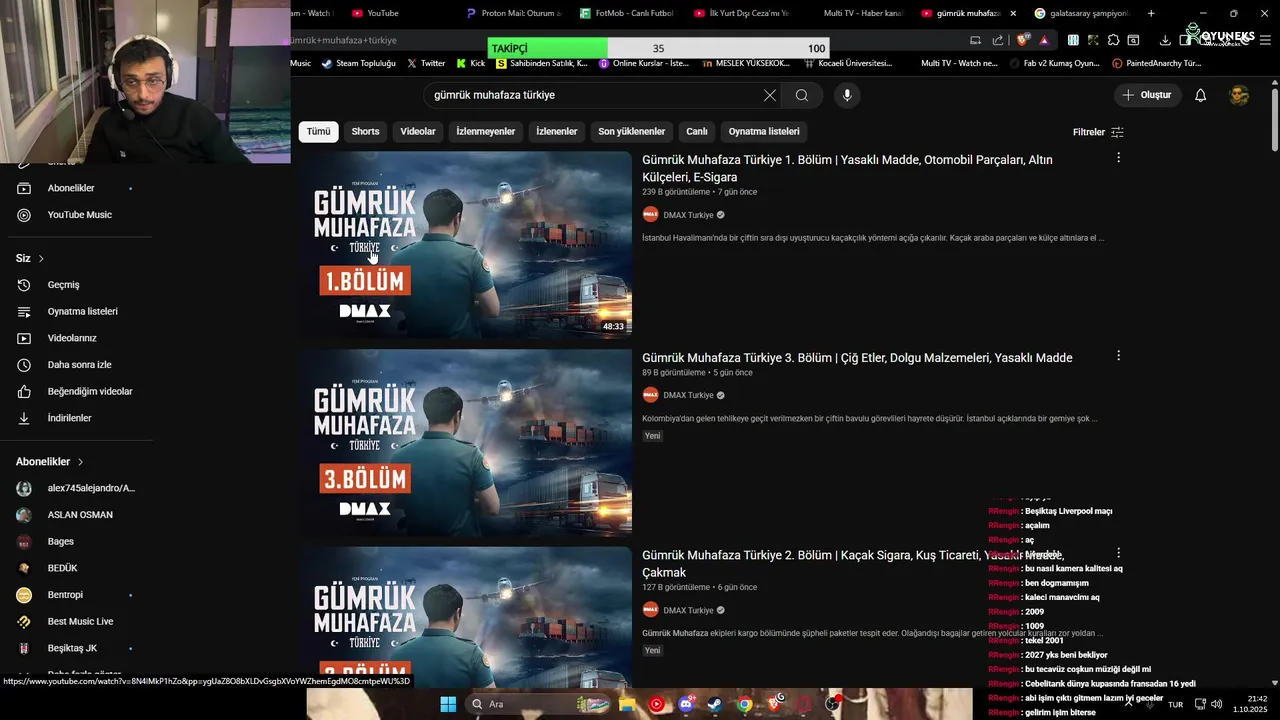This screenshot has height=720, width=1280.
Task: Switch to FotMob - Canlı Futbol browser tab
Action: [x=626, y=13]
